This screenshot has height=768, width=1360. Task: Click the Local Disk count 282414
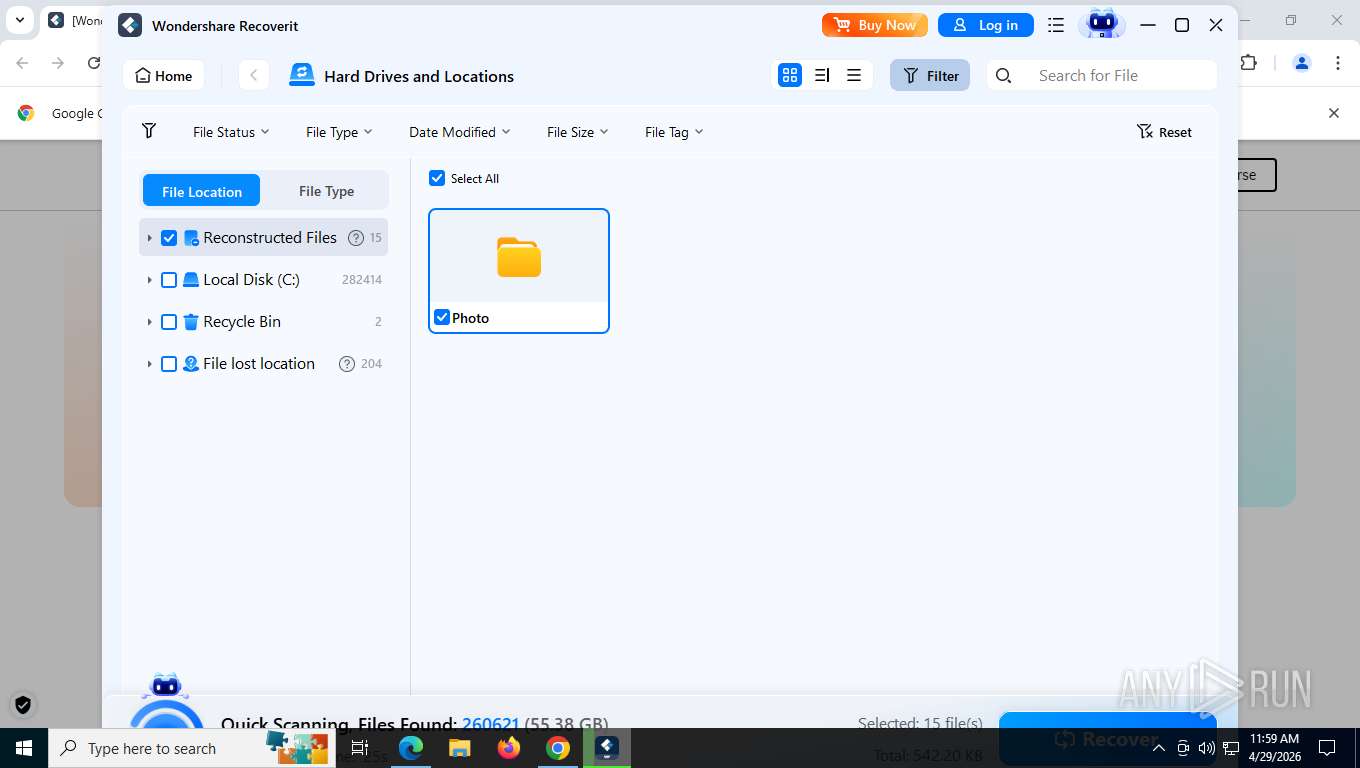click(362, 280)
